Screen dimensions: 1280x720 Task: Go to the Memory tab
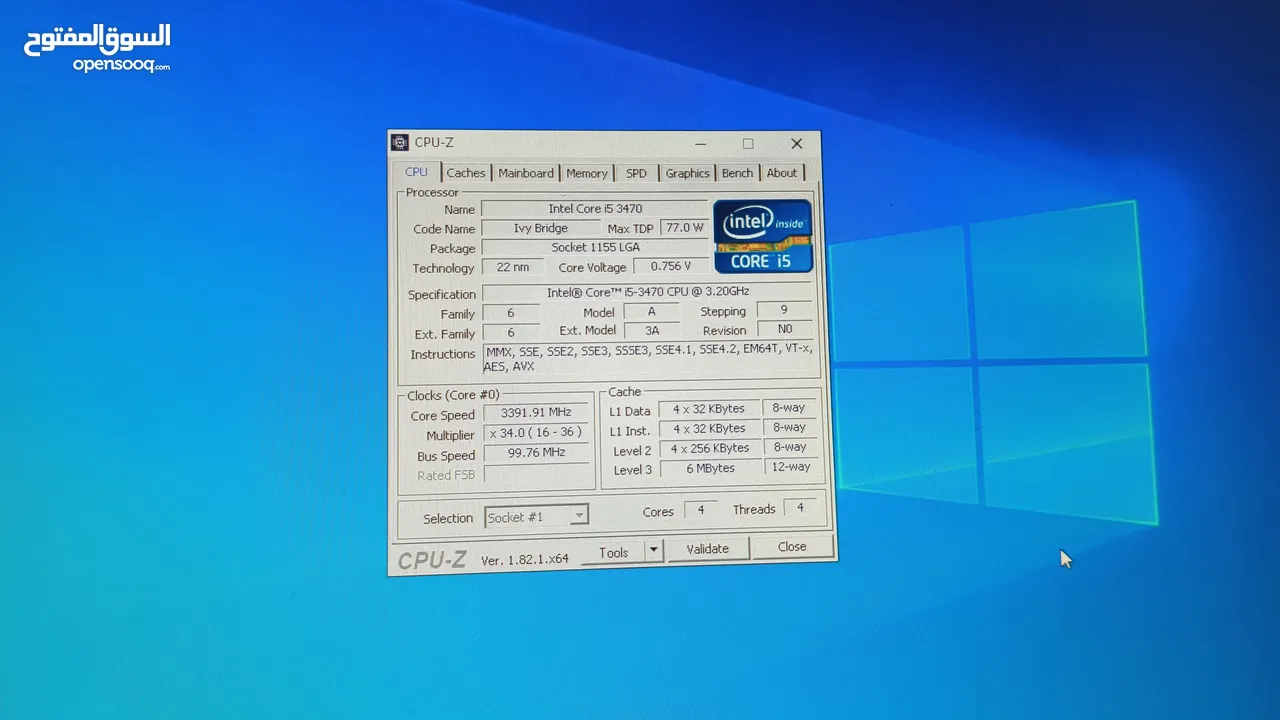pyautogui.click(x=586, y=173)
